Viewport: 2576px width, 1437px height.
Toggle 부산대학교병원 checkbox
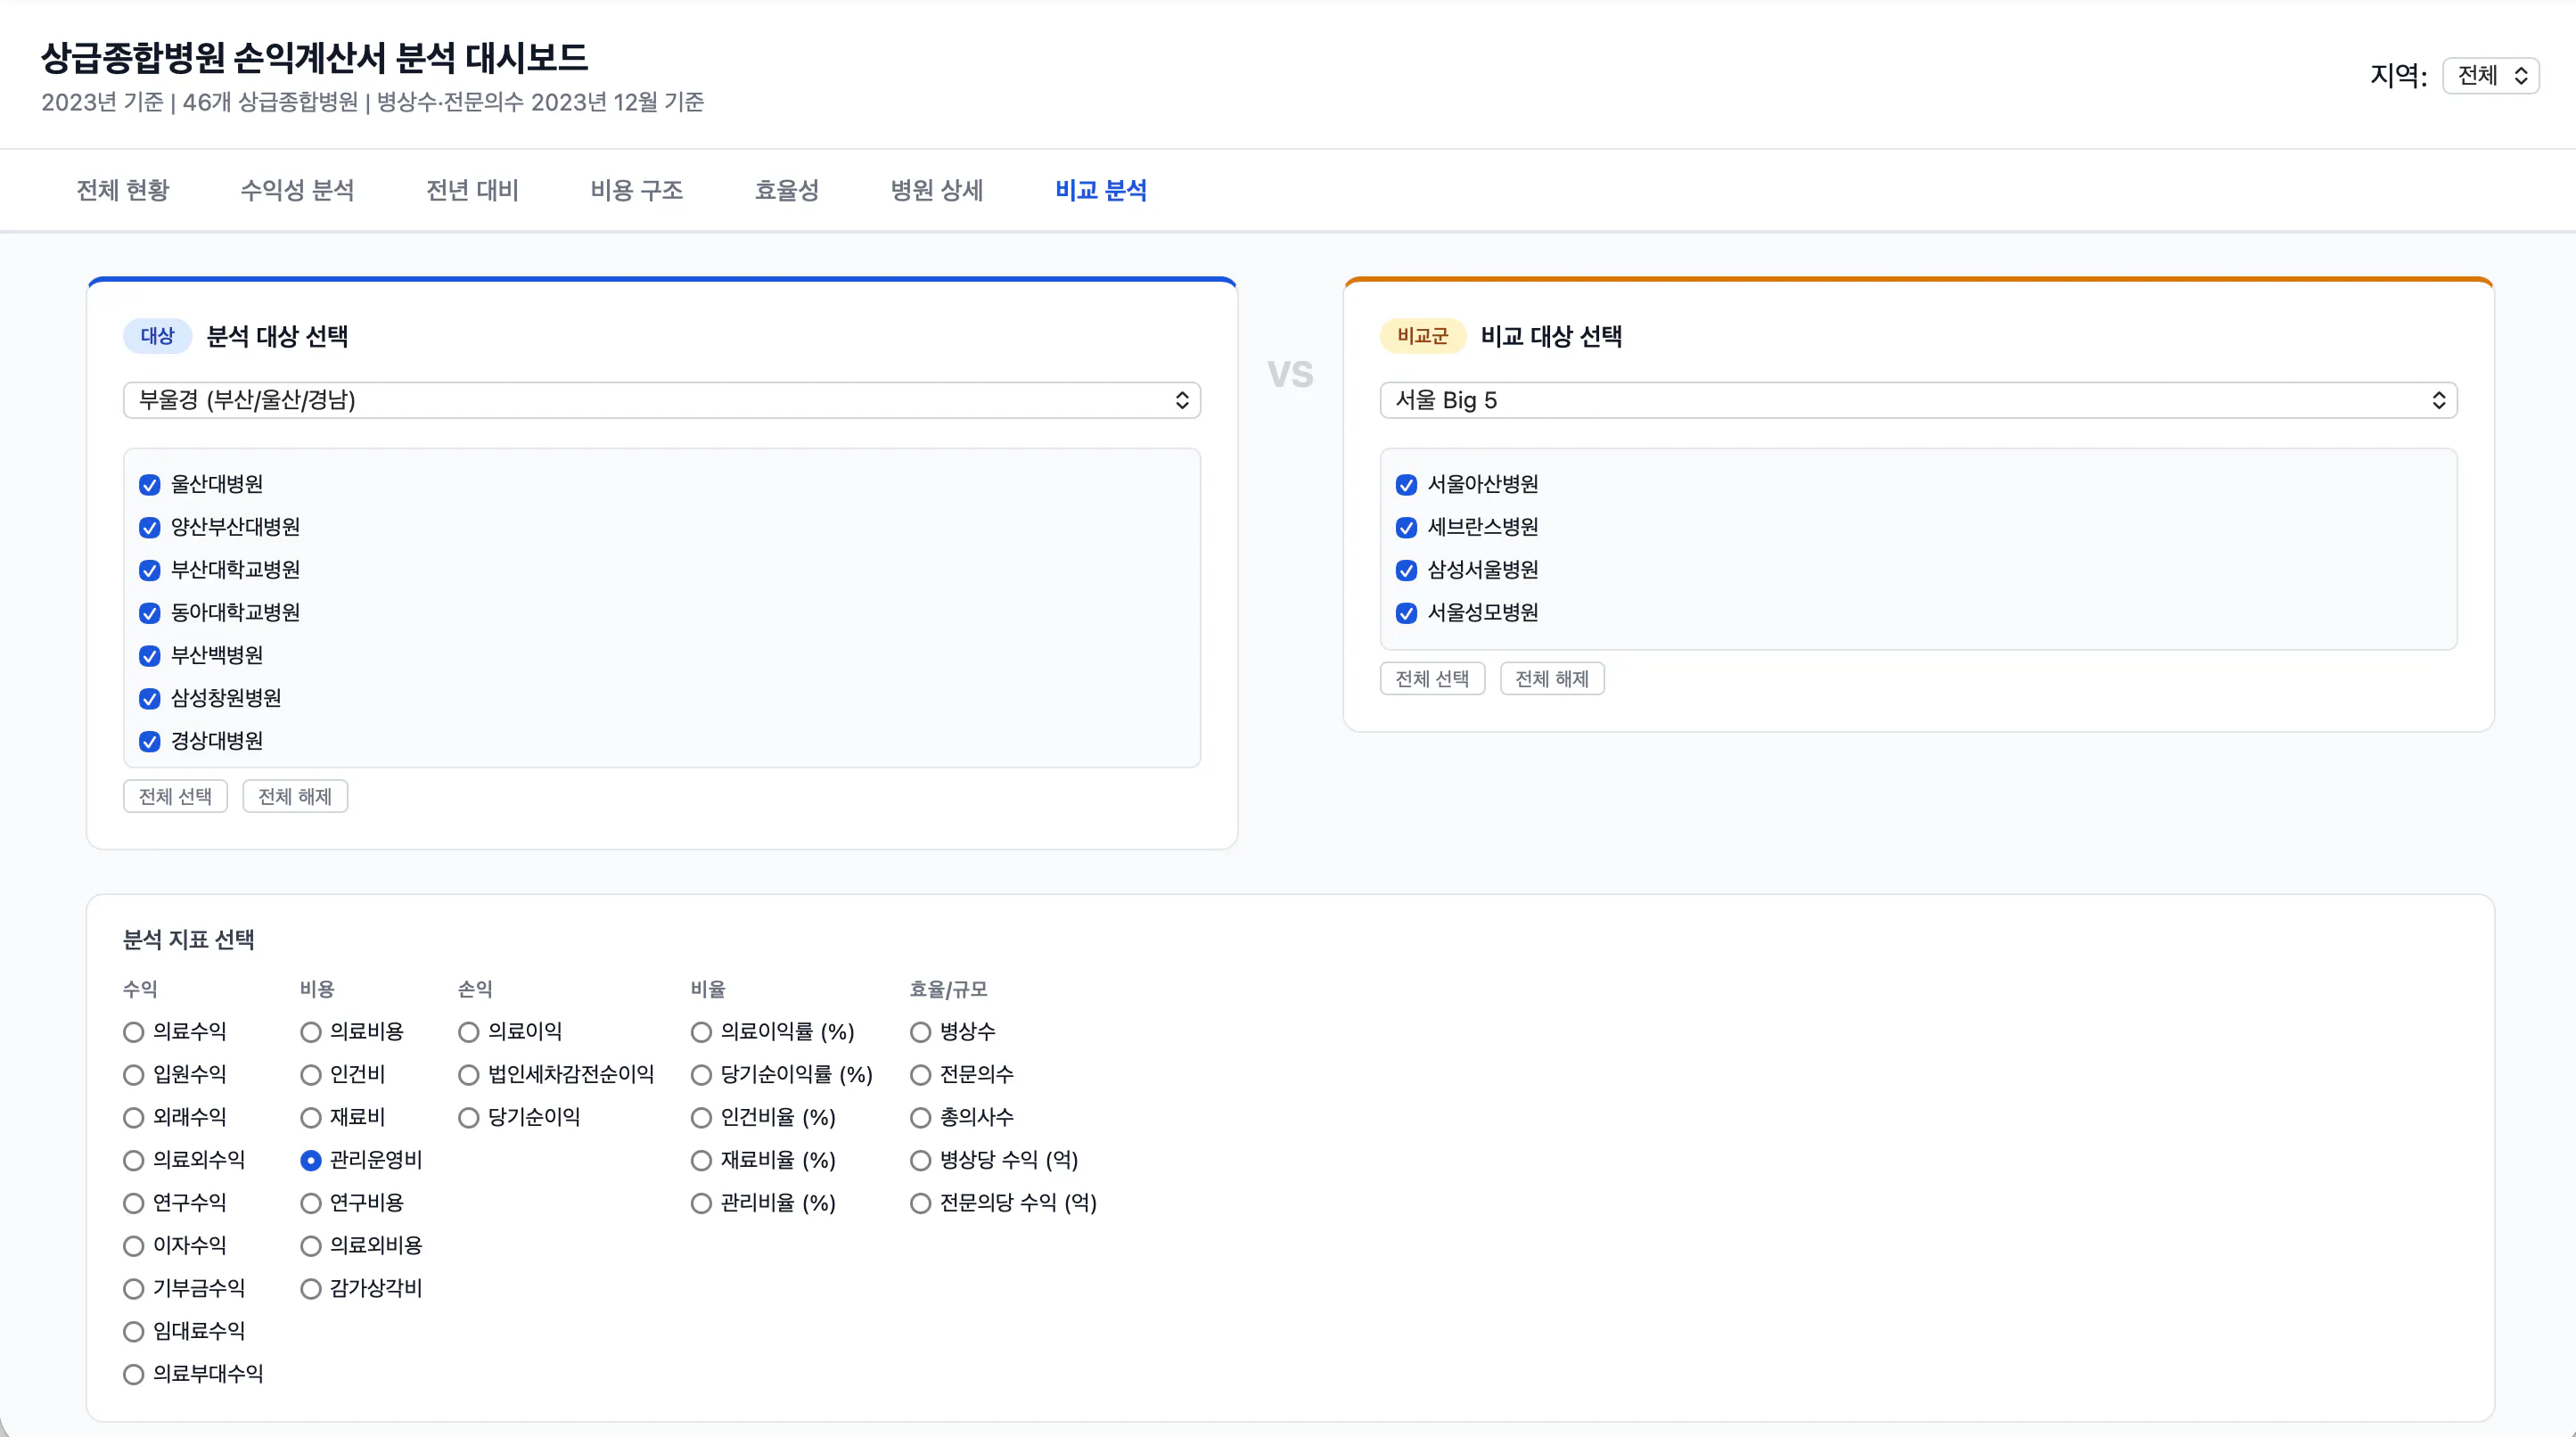pos(150,571)
